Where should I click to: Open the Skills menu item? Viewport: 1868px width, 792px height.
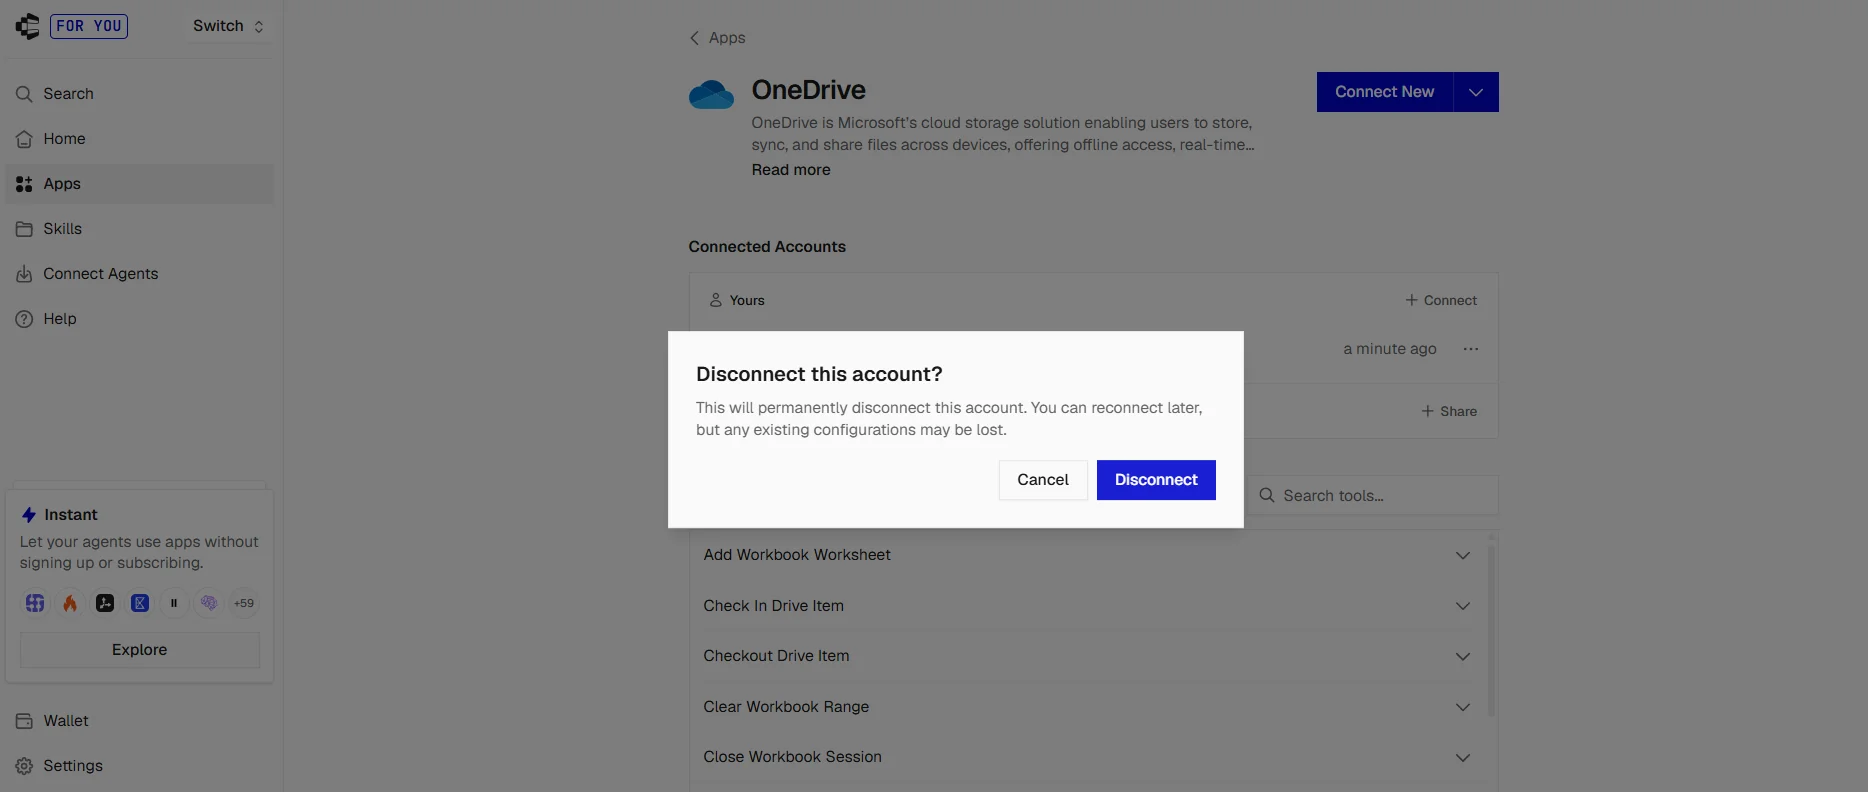coord(139,229)
